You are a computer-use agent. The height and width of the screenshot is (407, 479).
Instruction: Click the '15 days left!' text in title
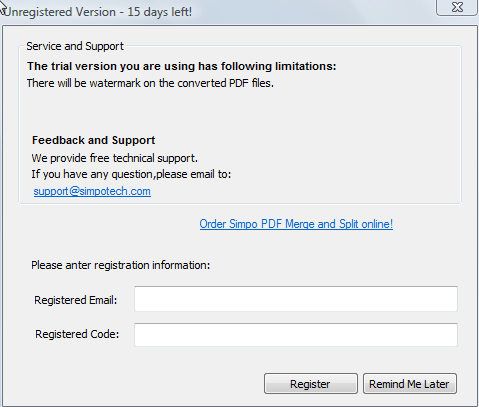click(x=160, y=12)
